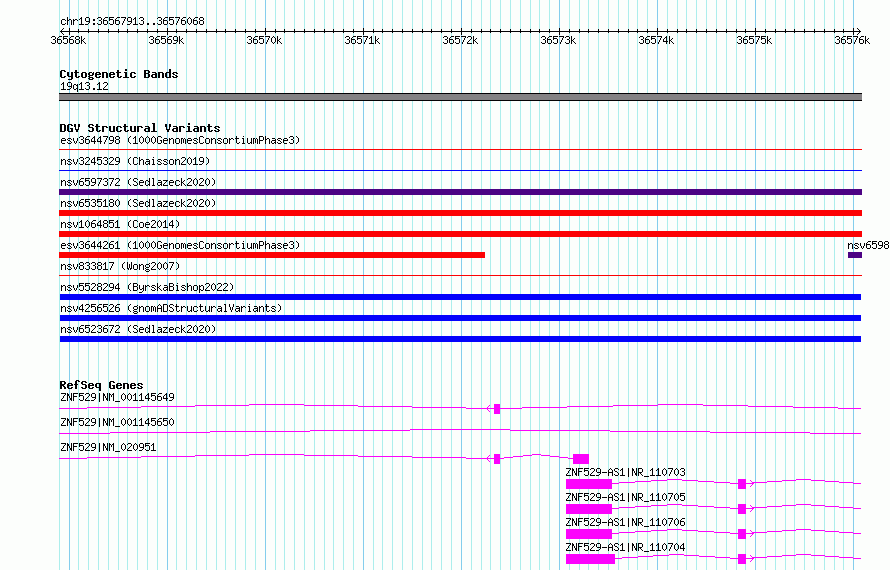The width and height of the screenshot is (890, 570).
Task: Click the purple nsv6597372 variant bar
Action: point(460,192)
